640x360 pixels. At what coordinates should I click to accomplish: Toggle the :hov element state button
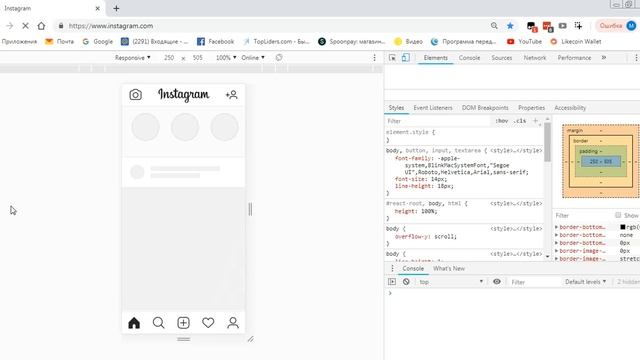(502, 121)
